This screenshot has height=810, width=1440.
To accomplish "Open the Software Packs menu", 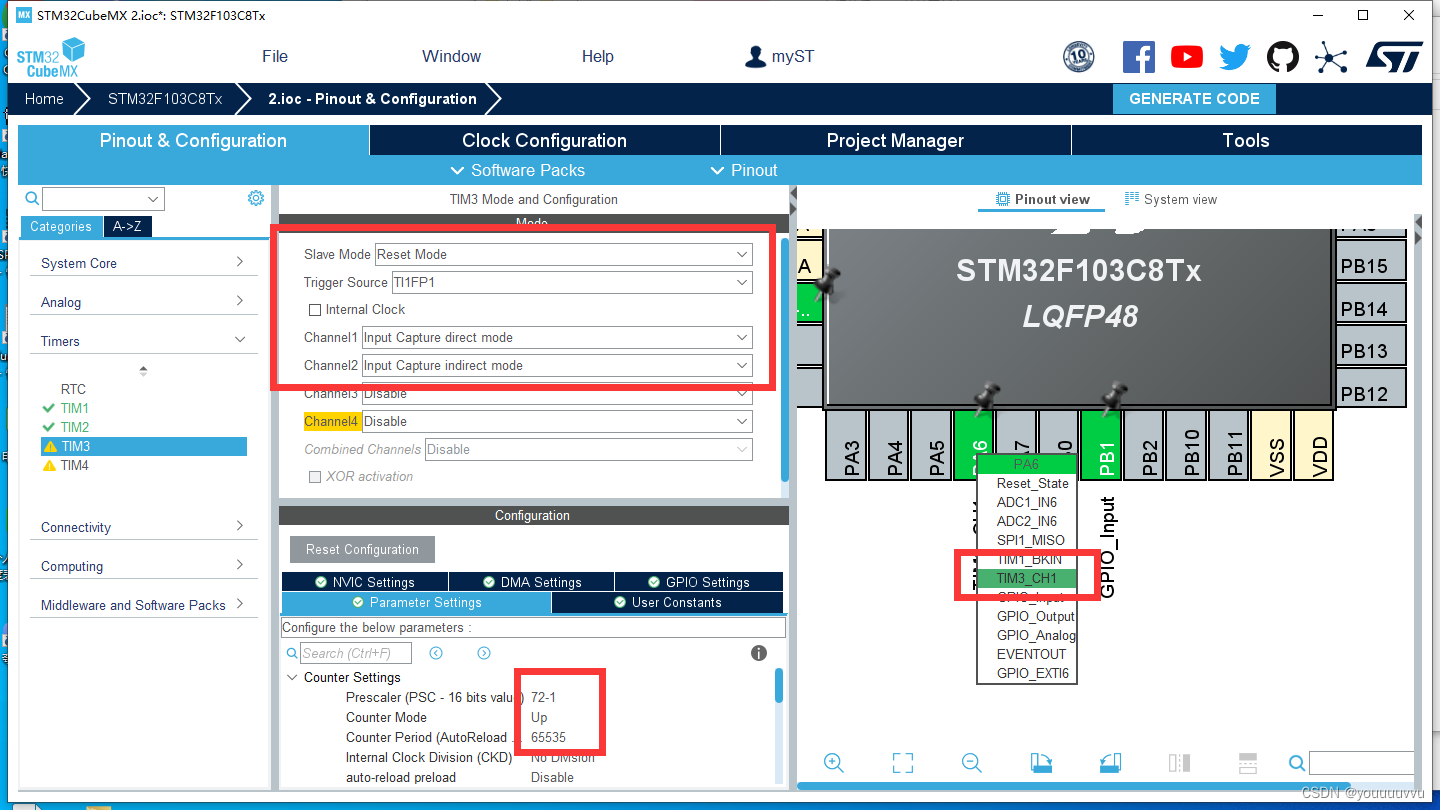I will 517,170.
